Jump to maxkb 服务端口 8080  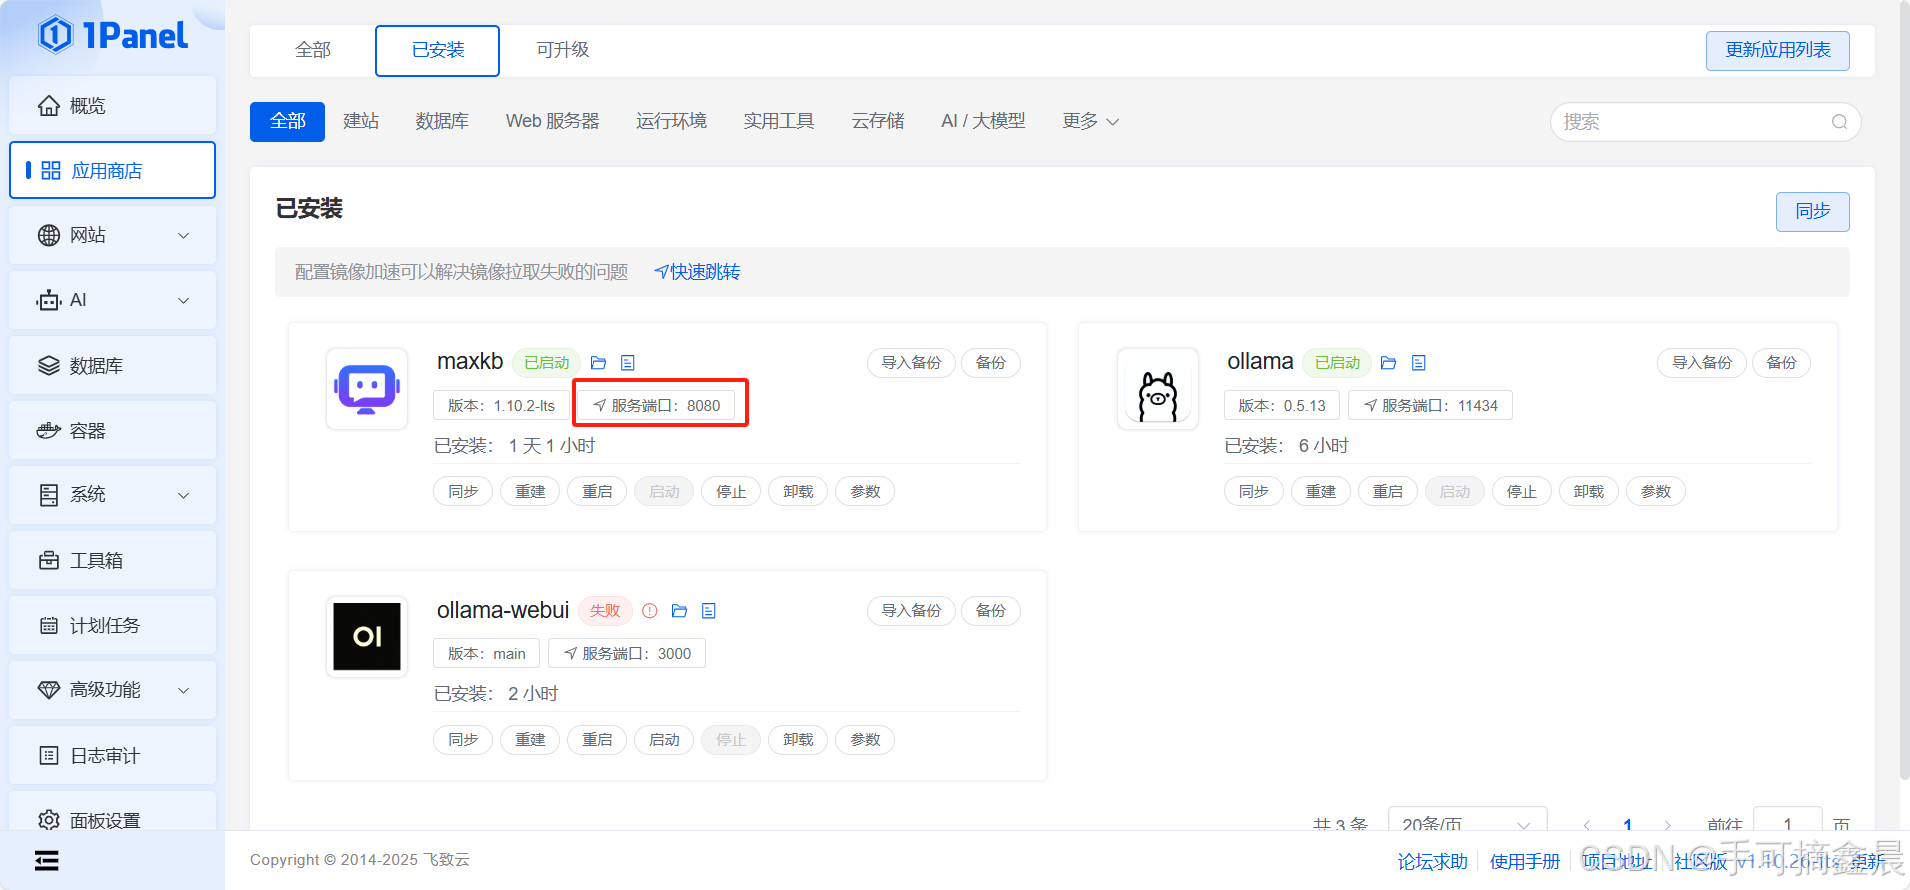tap(656, 406)
